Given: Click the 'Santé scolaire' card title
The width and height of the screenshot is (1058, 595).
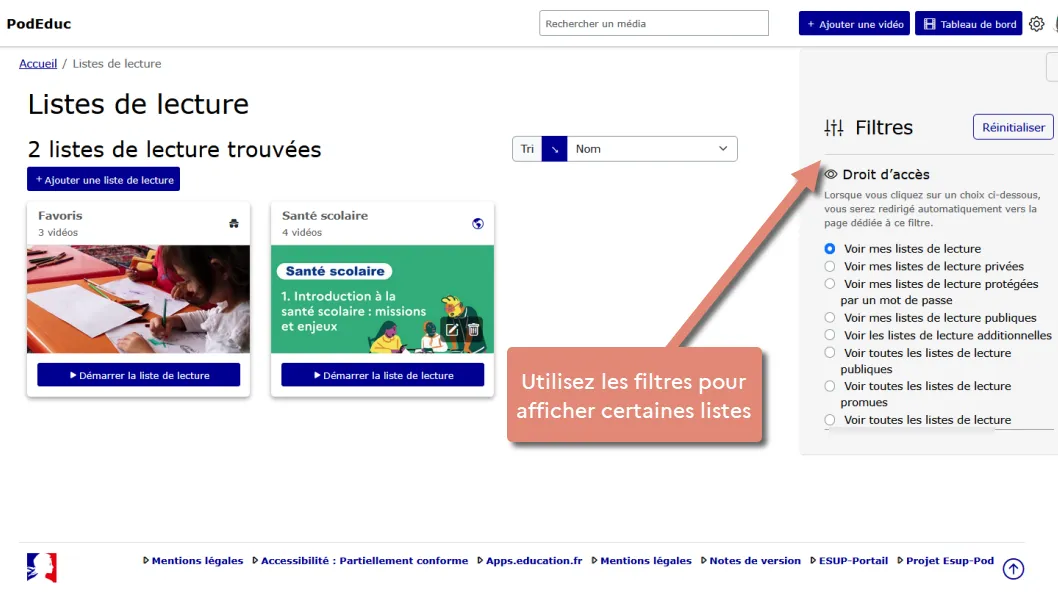Looking at the screenshot, I should point(325,216).
